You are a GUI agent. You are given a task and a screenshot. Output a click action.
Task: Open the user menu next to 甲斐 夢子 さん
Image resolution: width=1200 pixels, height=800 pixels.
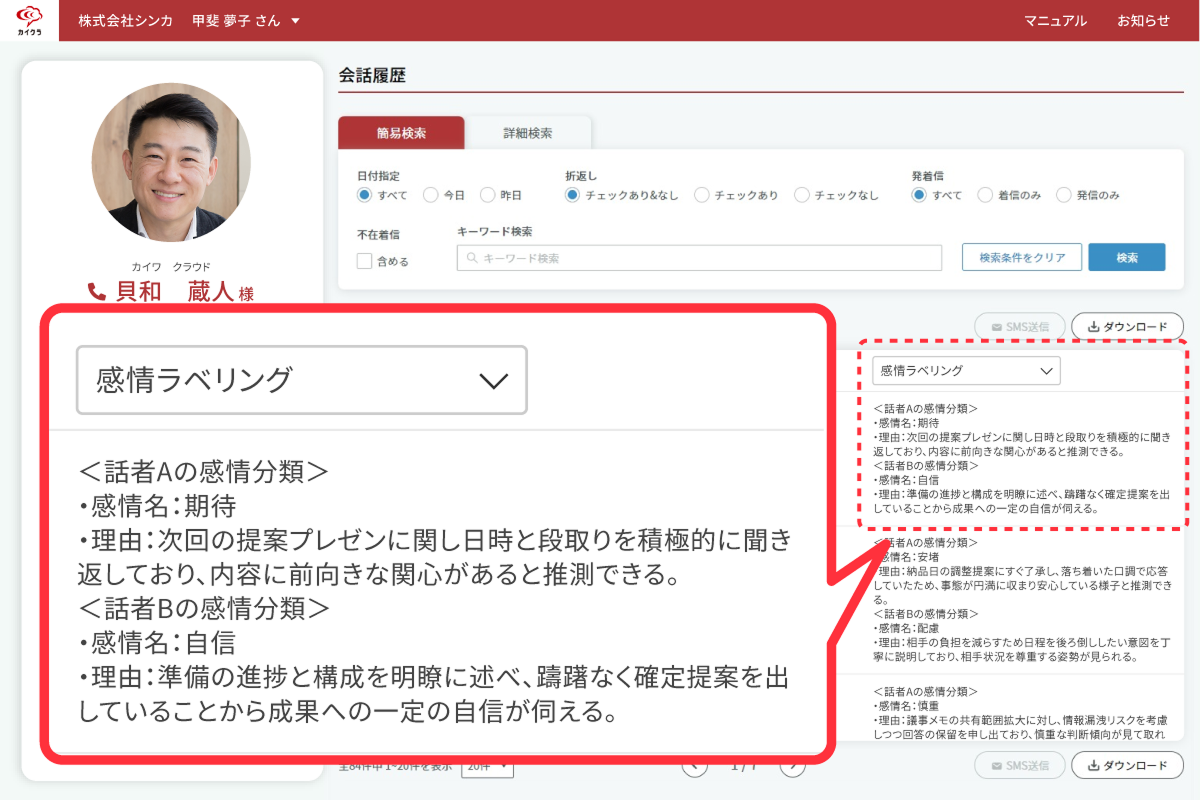point(294,21)
